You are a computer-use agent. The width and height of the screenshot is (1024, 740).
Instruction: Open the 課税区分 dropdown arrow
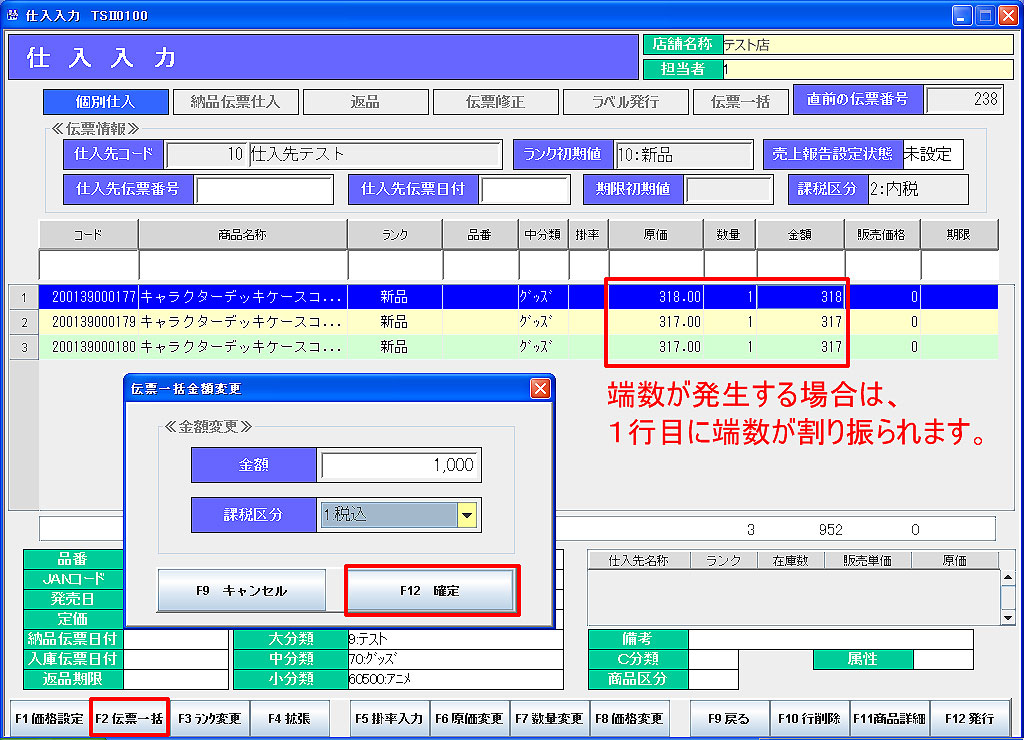click(467, 514)
